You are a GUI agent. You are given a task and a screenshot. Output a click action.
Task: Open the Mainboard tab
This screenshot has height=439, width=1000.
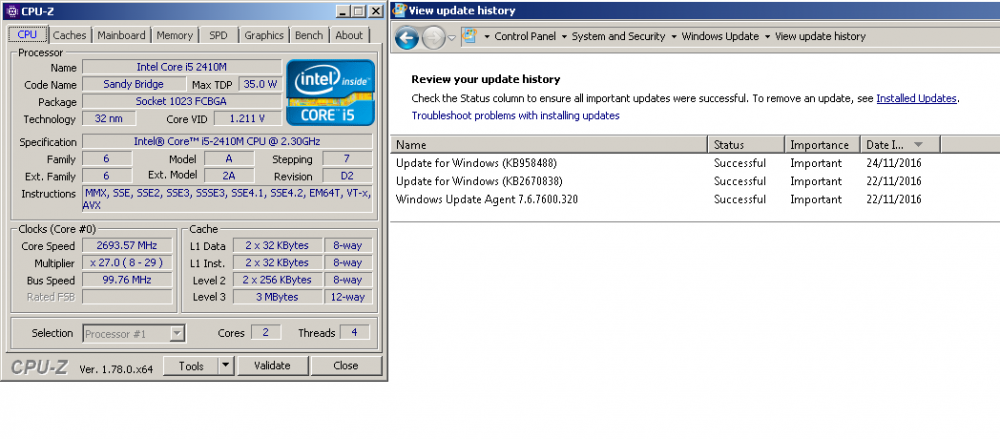point(121,36)
